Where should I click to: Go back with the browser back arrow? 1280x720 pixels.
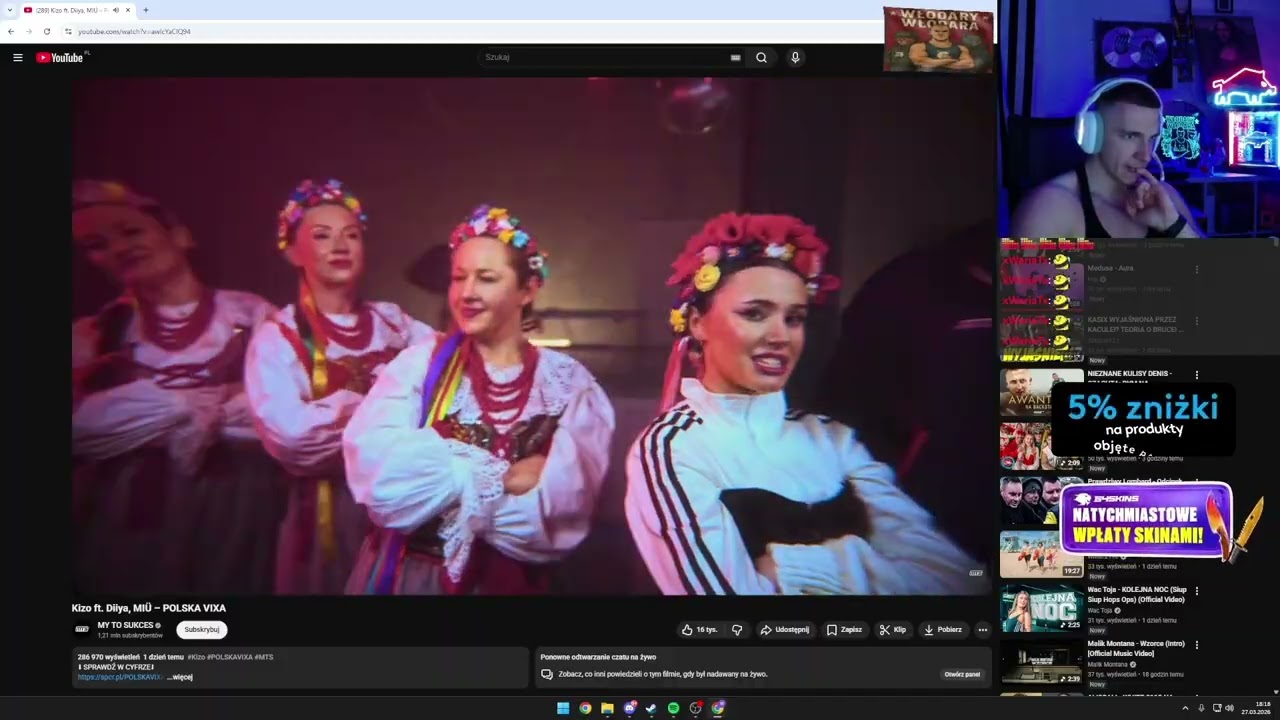(11, 31)
